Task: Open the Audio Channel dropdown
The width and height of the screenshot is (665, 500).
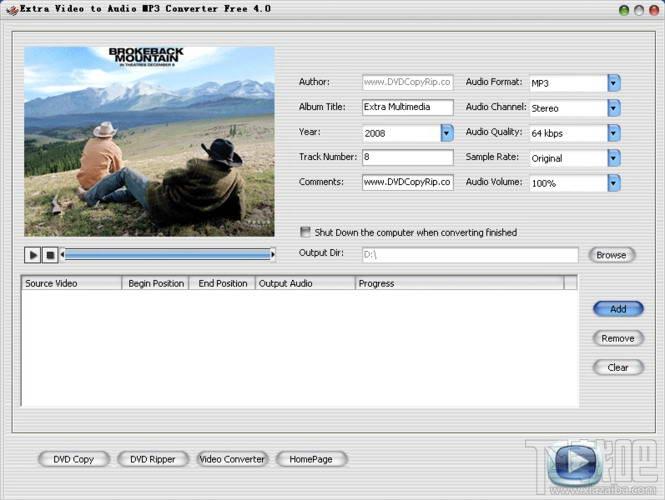Action: click(614, 108)
